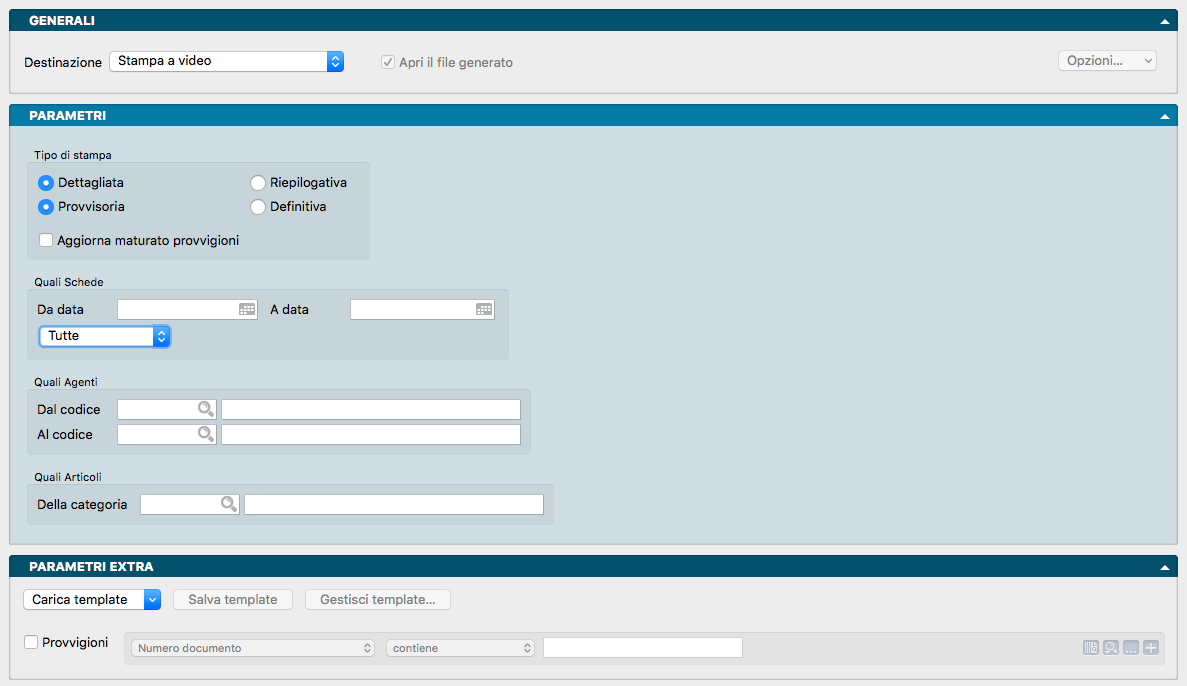Viewport: 1187px width, 686px height.
Task: Collapse the Generali section
Action: click(1164, 21)
